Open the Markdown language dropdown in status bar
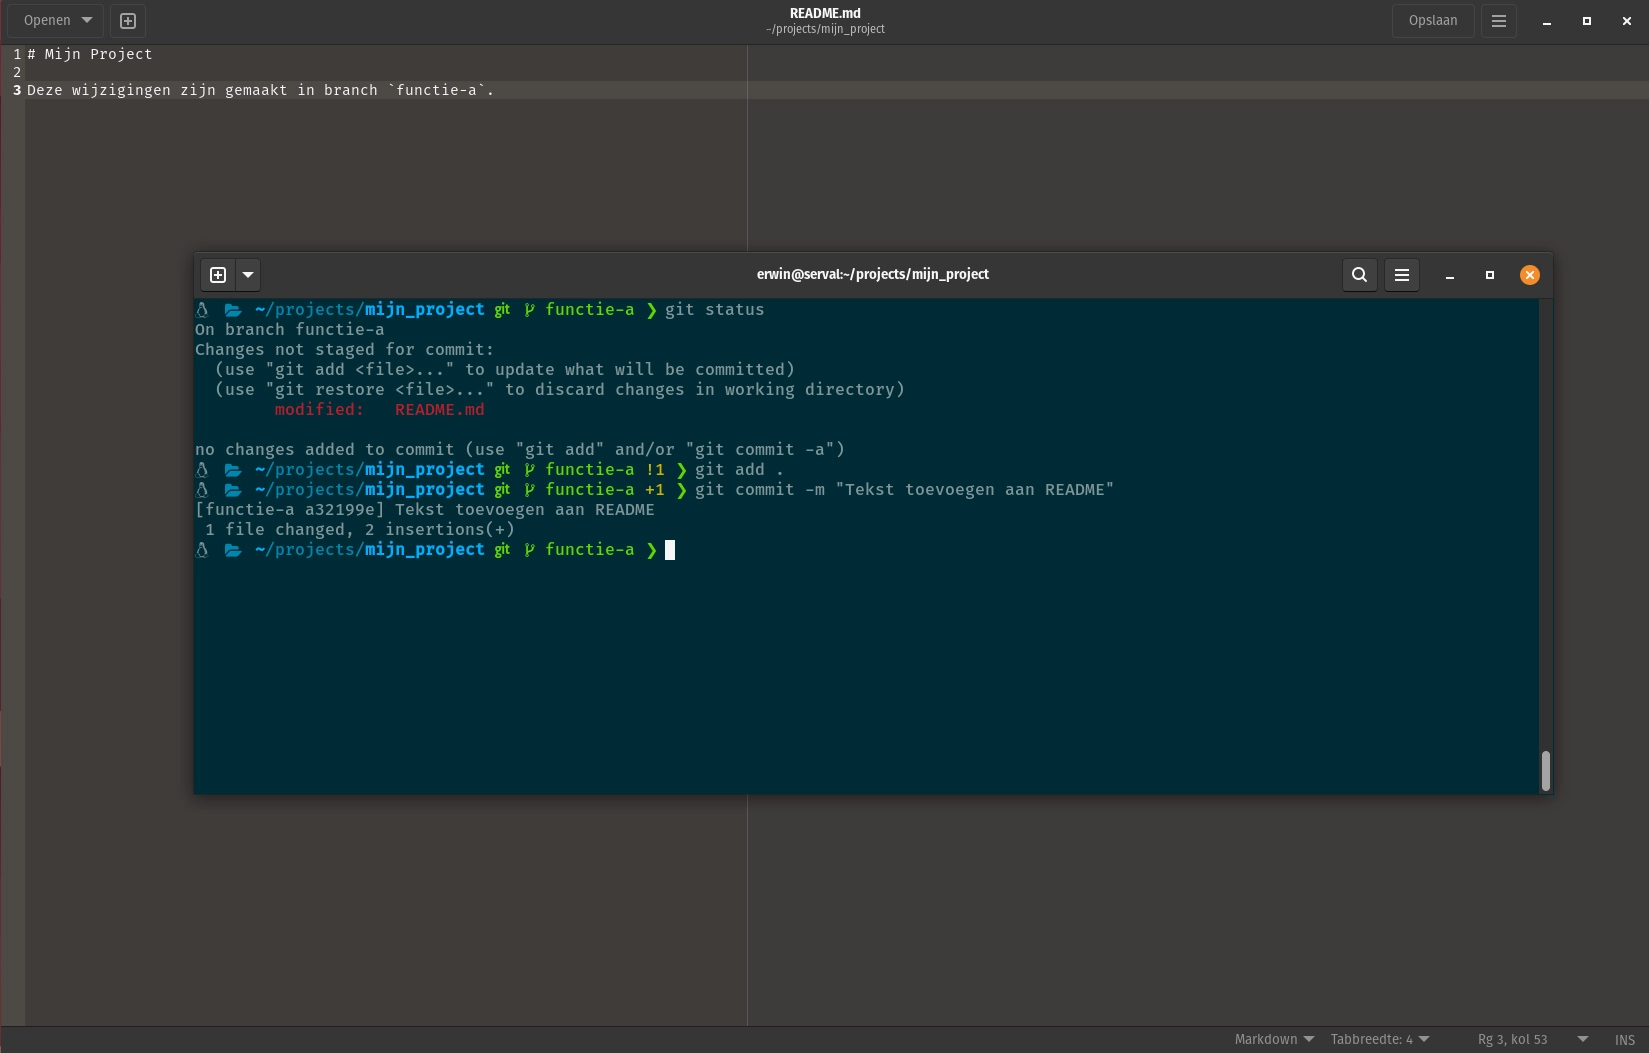 click(x=1274, y=1040)
